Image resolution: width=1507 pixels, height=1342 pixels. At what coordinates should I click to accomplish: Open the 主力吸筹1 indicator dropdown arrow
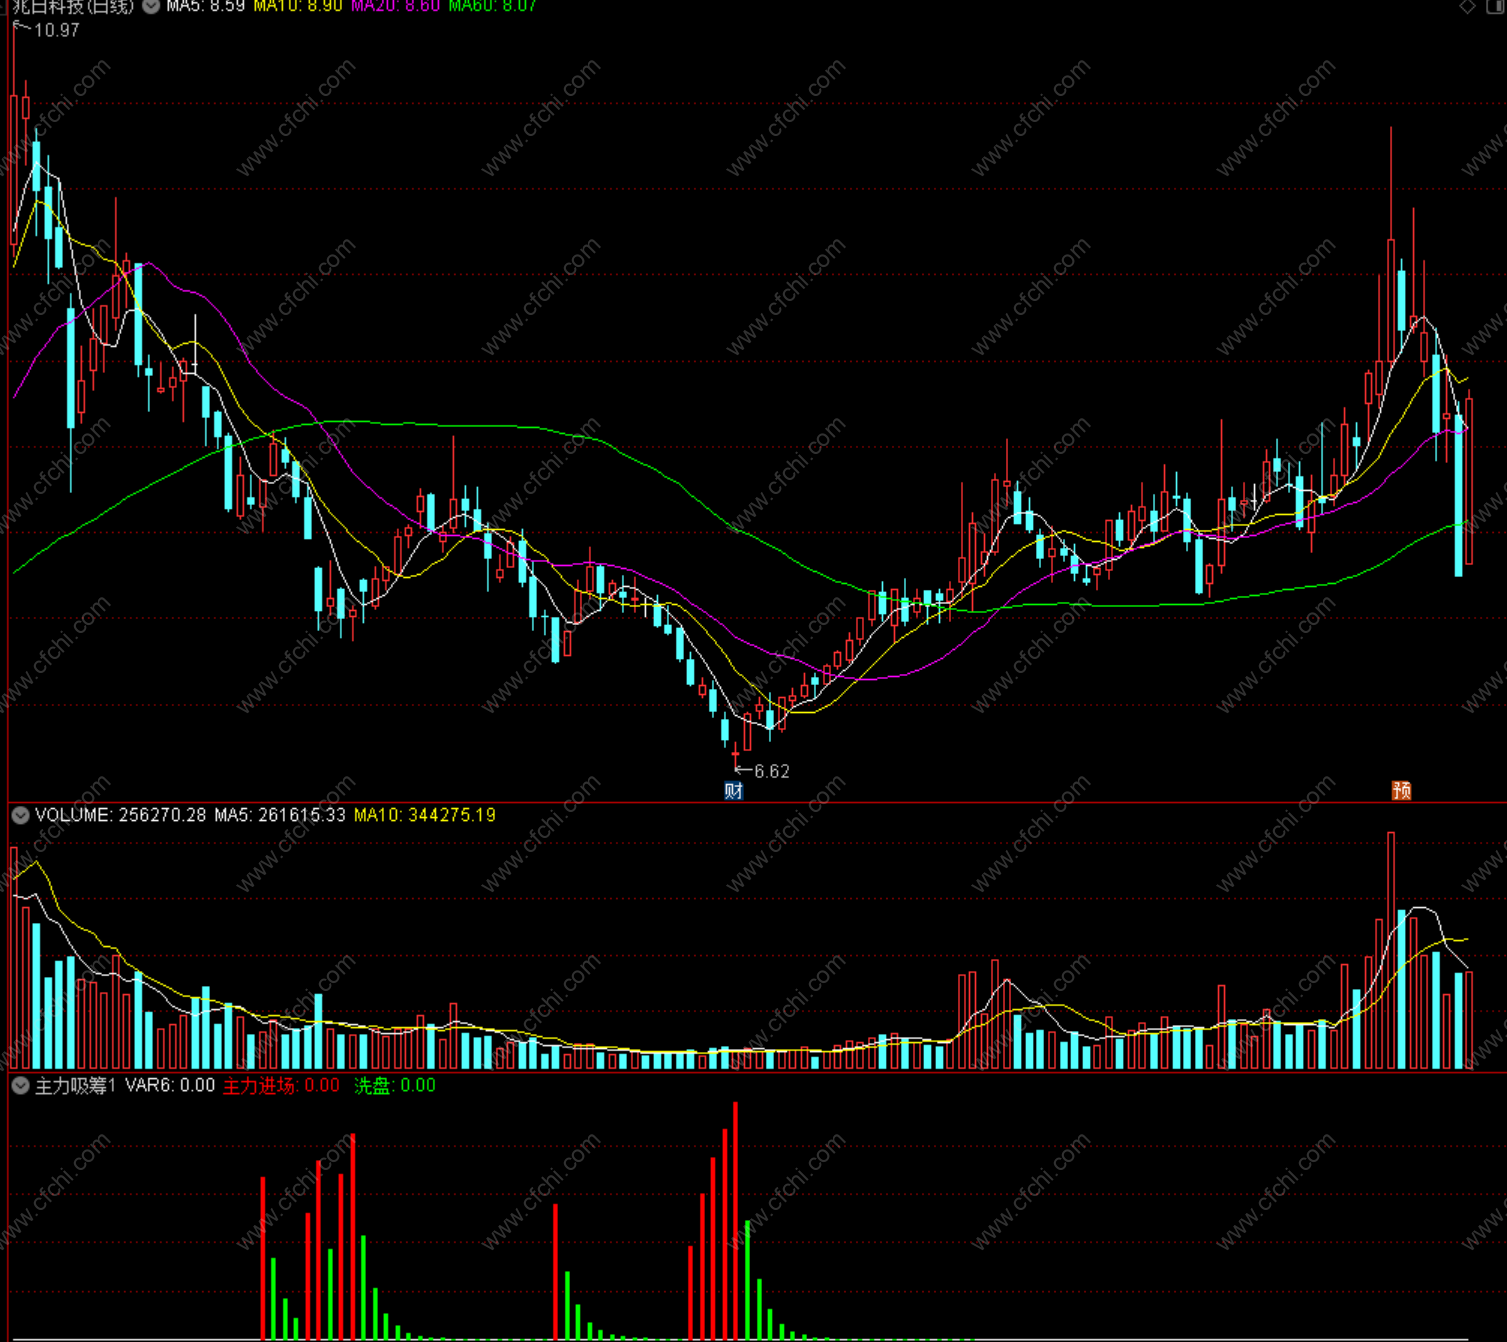20,1085
